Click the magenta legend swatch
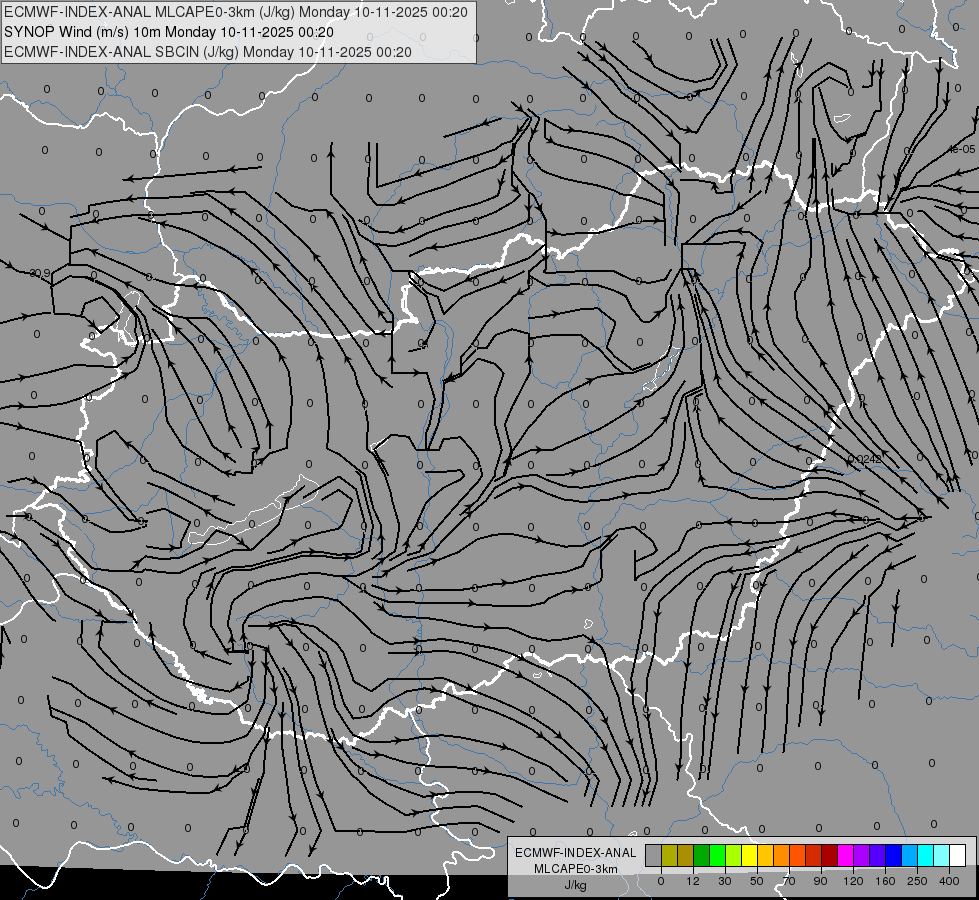The image size is (979, 900). point(845,855)
